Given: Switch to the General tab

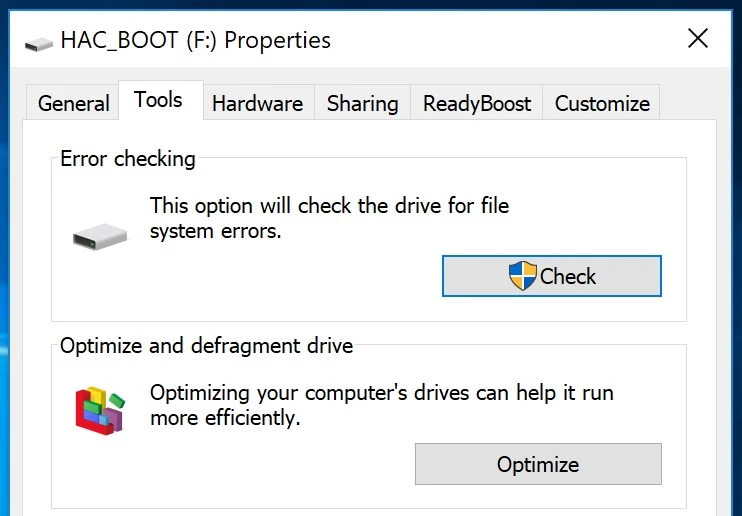Looking at the screenshot, I should (74, 103).
